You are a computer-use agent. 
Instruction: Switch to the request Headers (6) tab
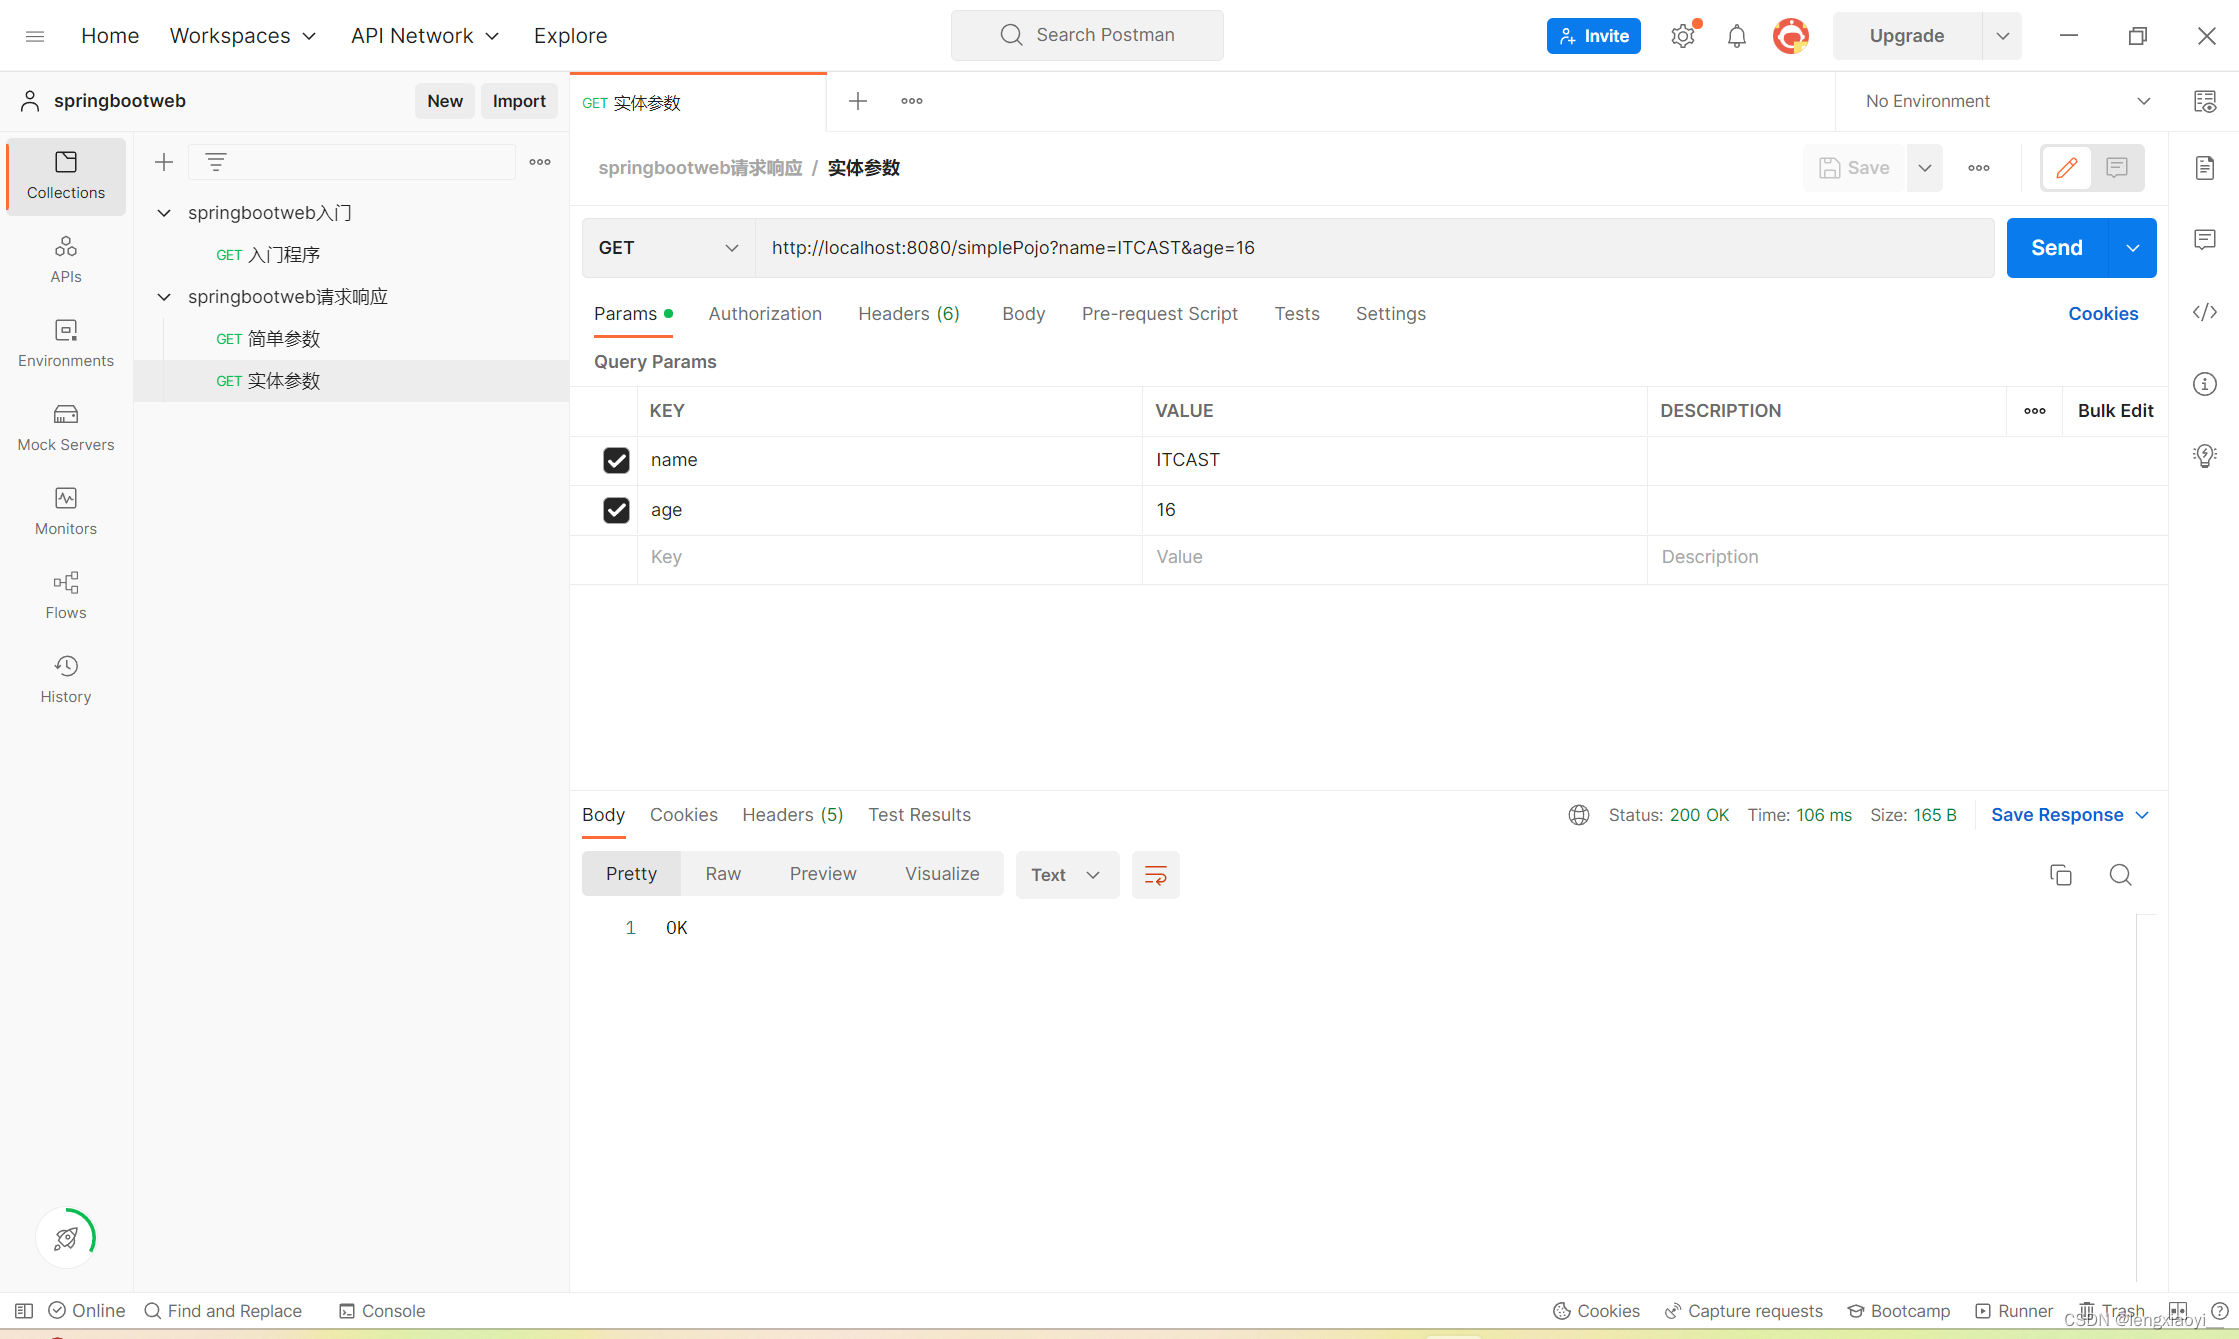[x=909, y=314]
